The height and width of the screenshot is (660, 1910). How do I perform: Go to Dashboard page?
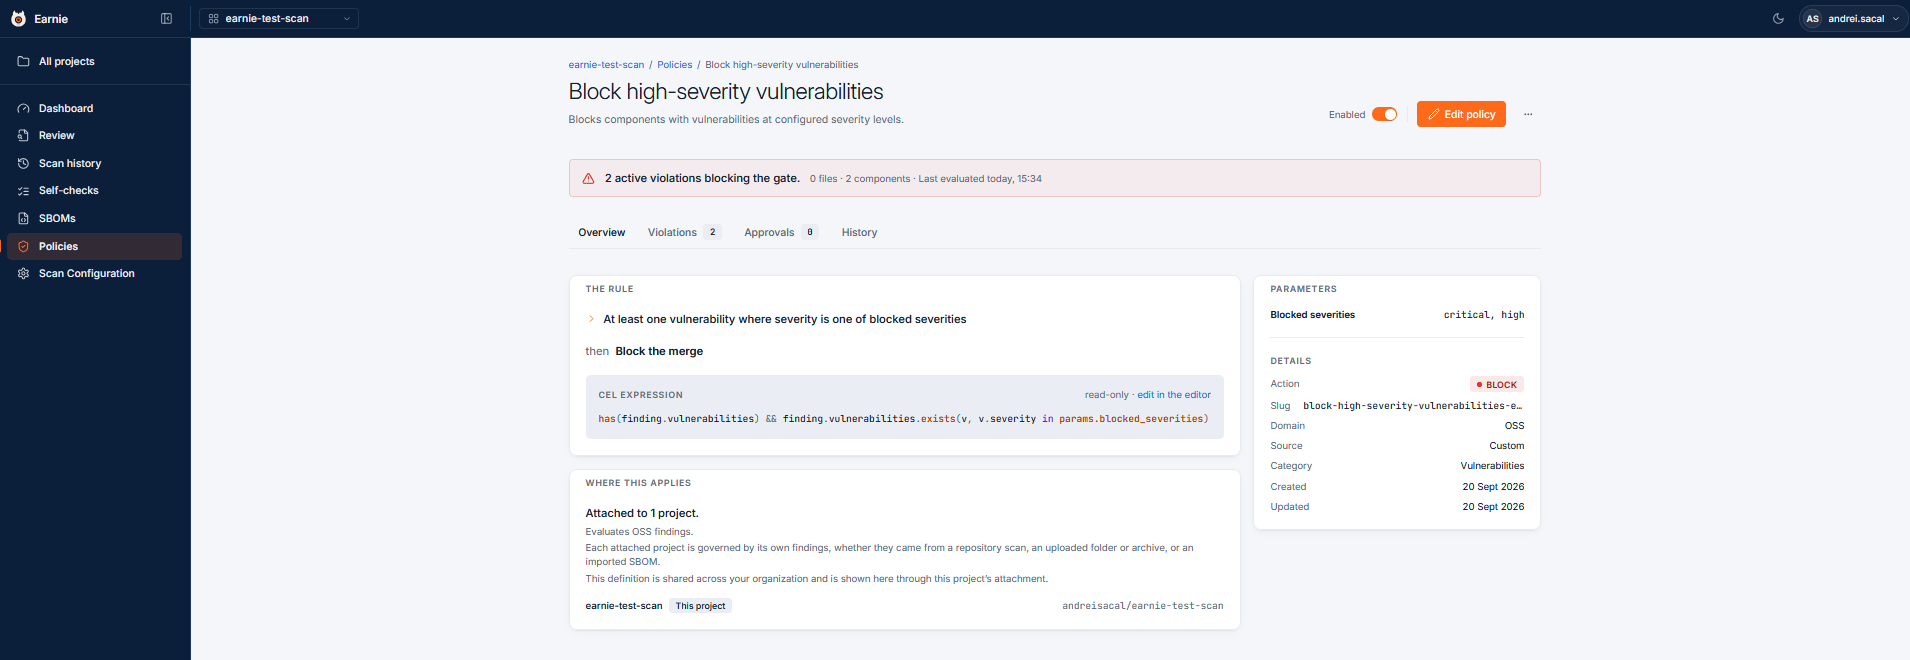[95, 108]
